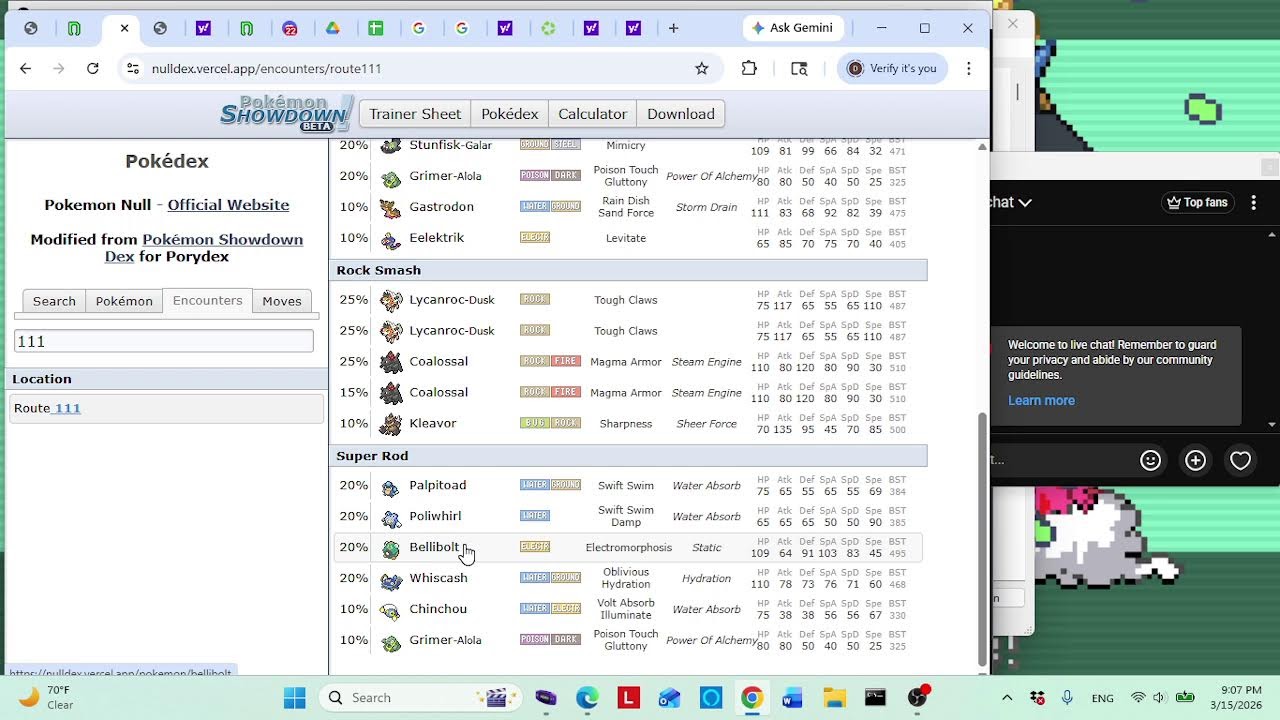1280x720 pixels.
Task: Click the heart icon in live chat
Action: tap(1241, 460)
